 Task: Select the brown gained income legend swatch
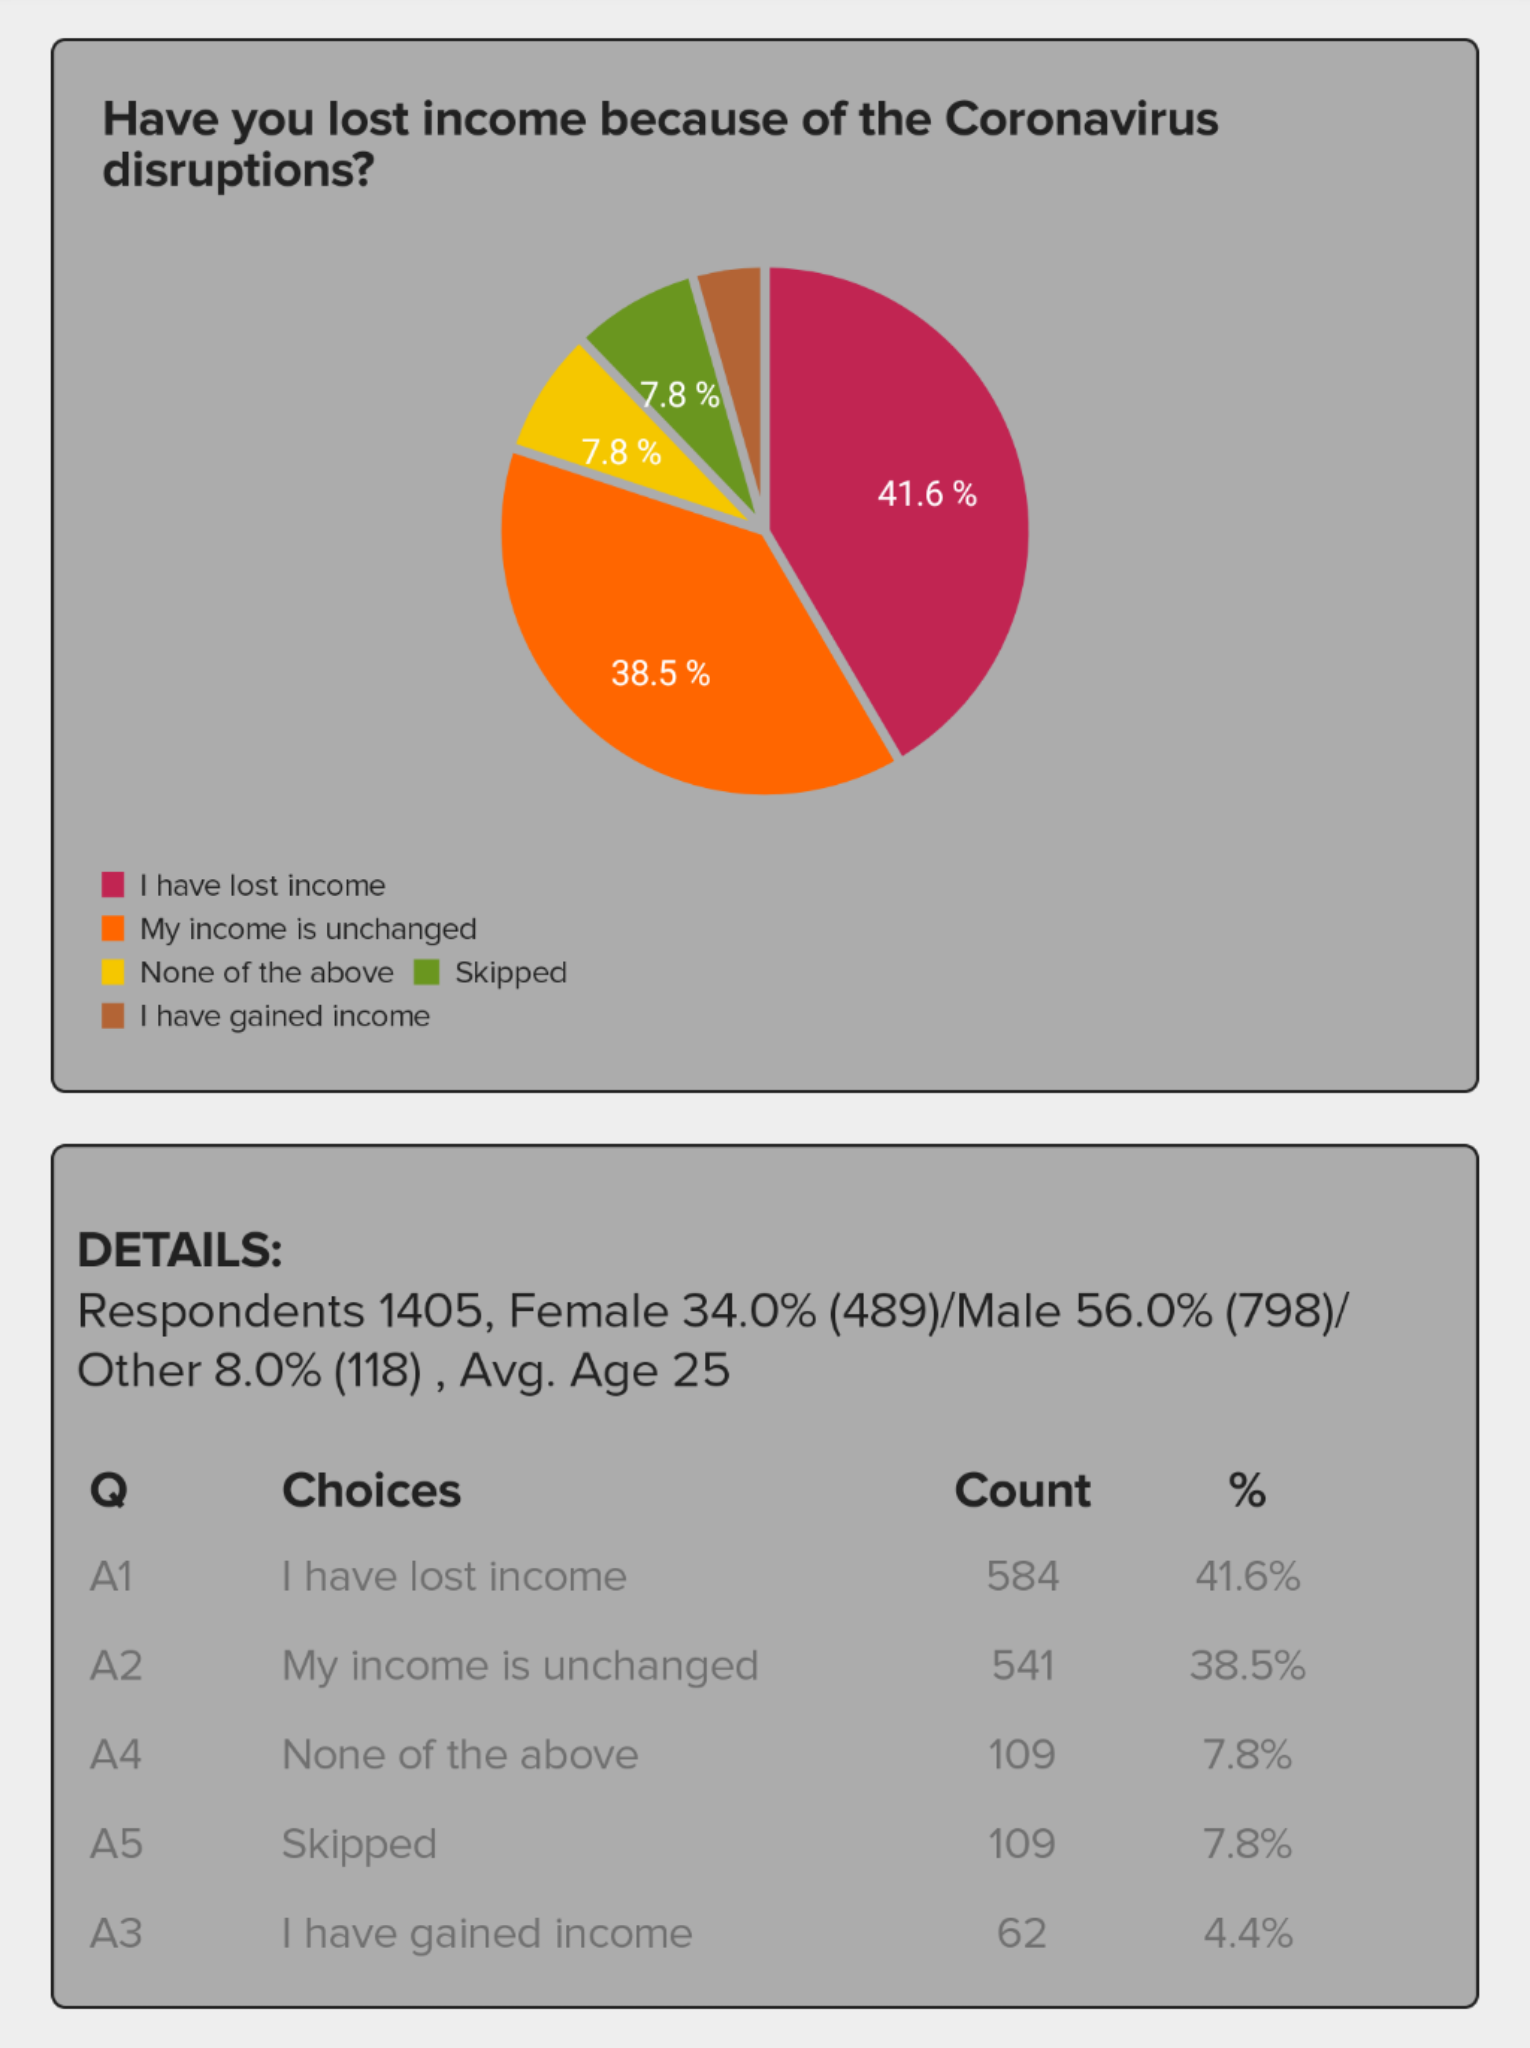click(x=113, y=1016)
